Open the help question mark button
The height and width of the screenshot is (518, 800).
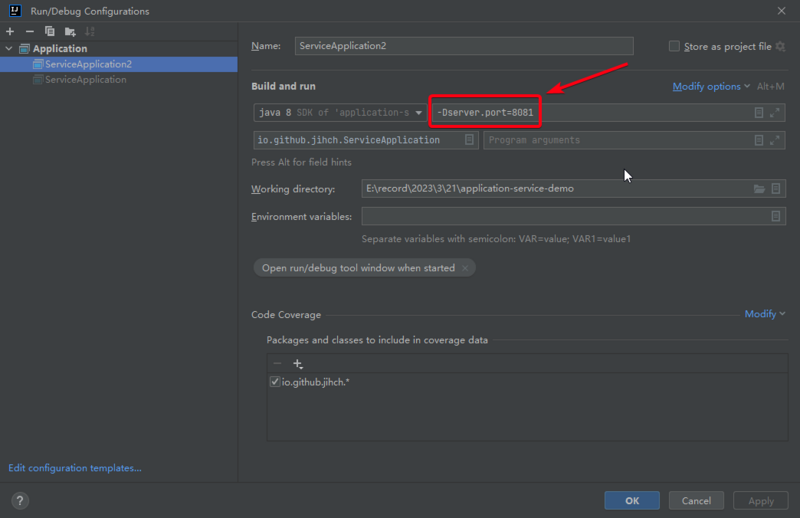click(20, 500)
